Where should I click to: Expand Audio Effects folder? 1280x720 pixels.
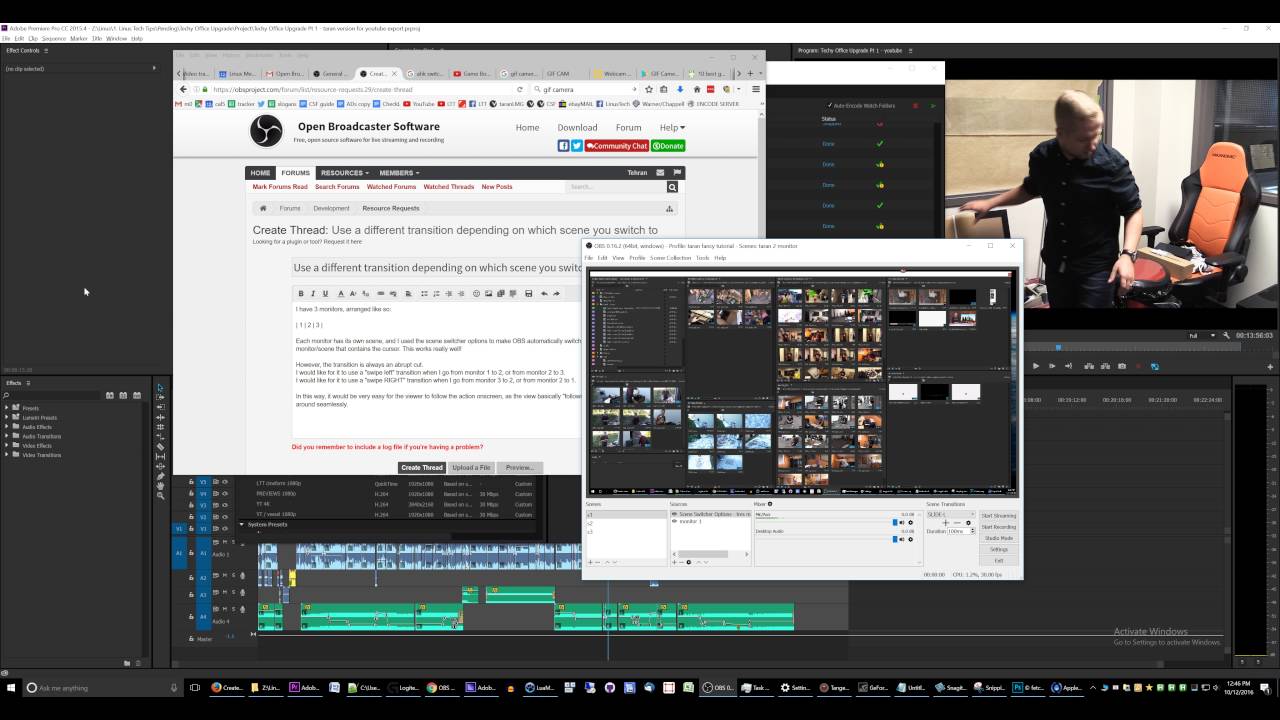coord(6,427)
